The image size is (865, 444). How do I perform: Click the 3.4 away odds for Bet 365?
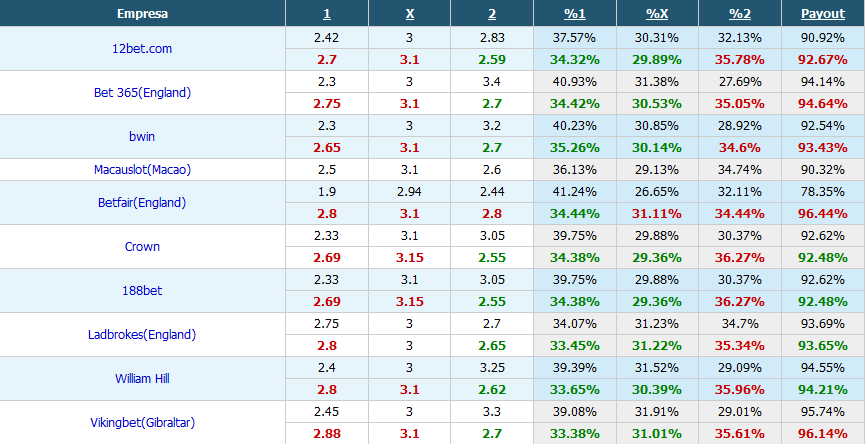[x=492, y=82]
